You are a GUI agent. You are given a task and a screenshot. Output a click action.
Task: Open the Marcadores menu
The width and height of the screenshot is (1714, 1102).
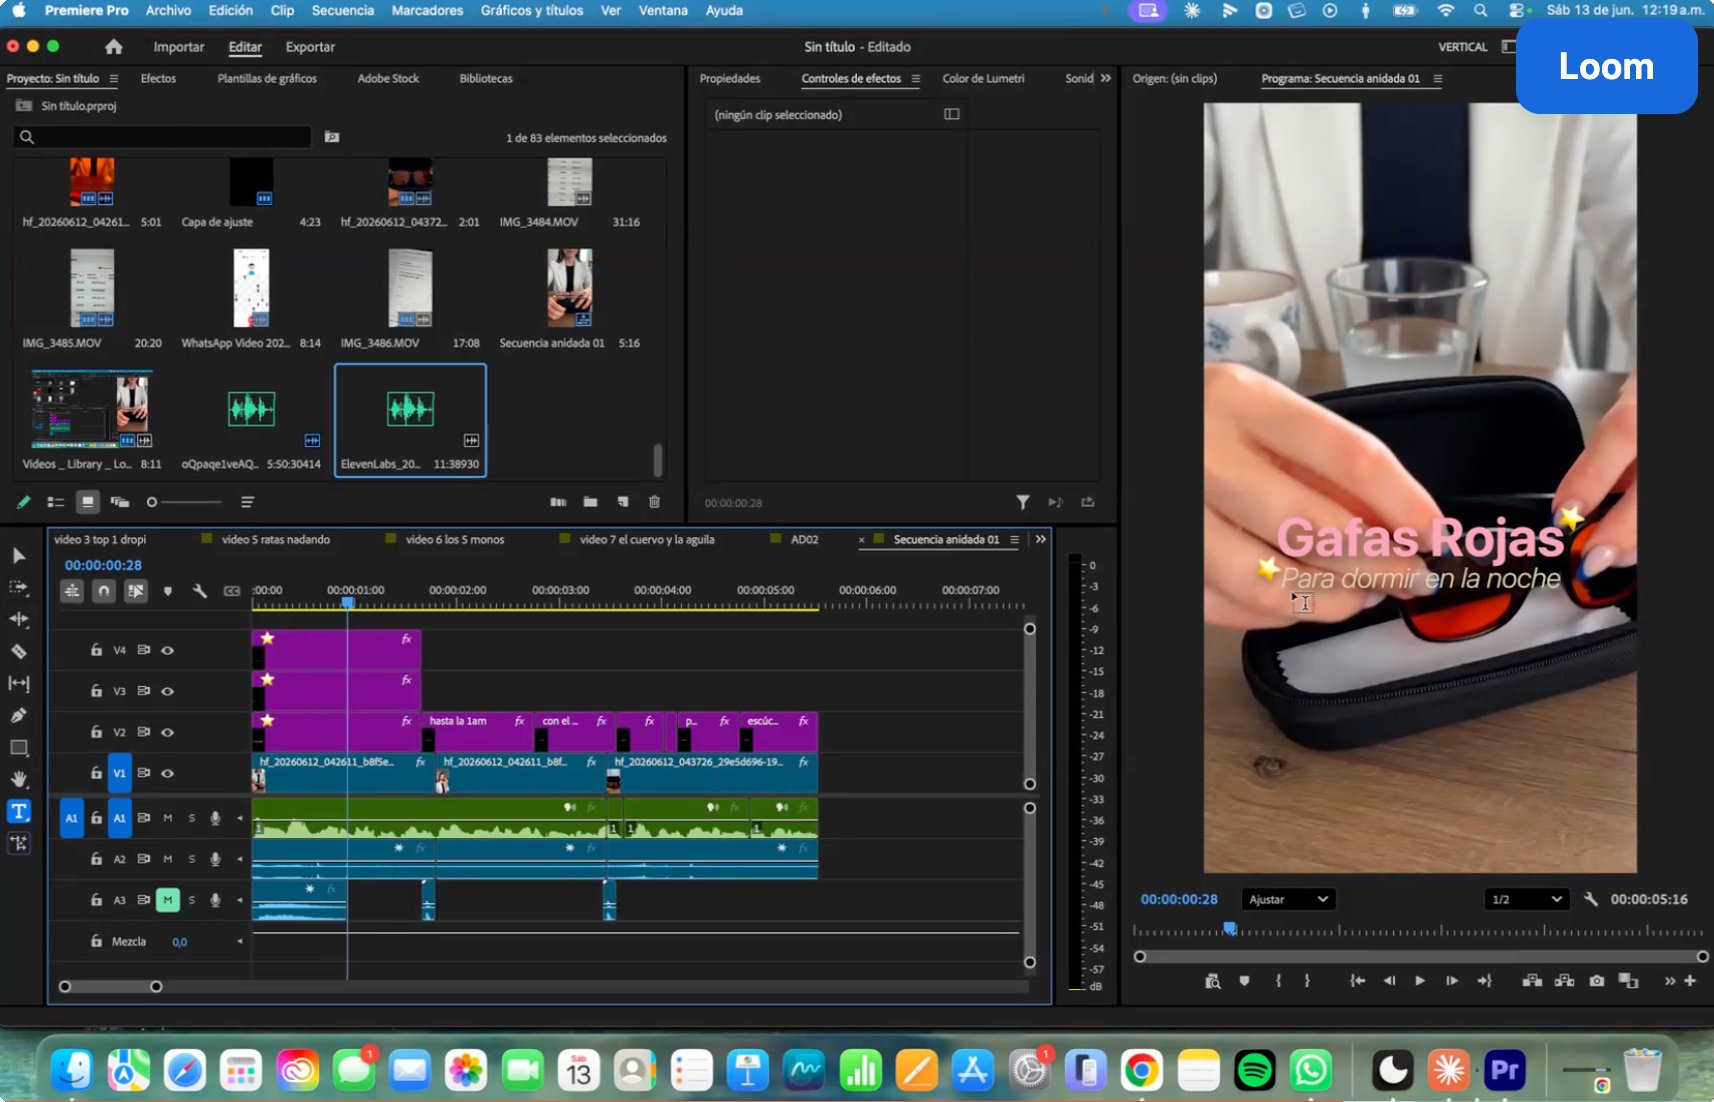tap(427, 10)
